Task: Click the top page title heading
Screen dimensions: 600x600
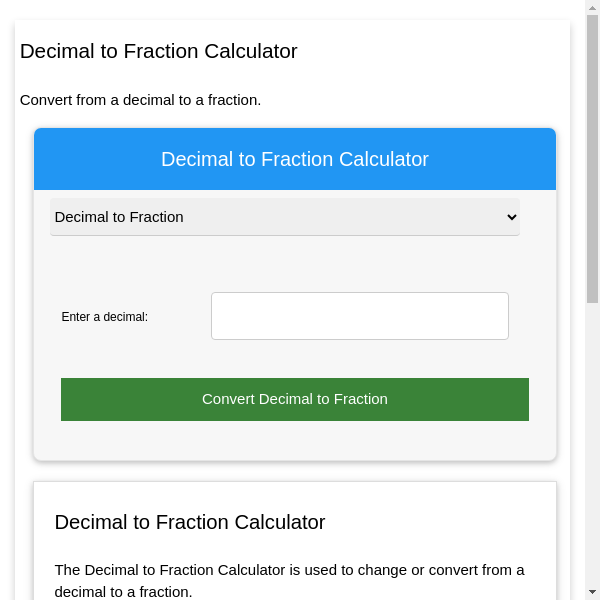Action: [159, 51]
